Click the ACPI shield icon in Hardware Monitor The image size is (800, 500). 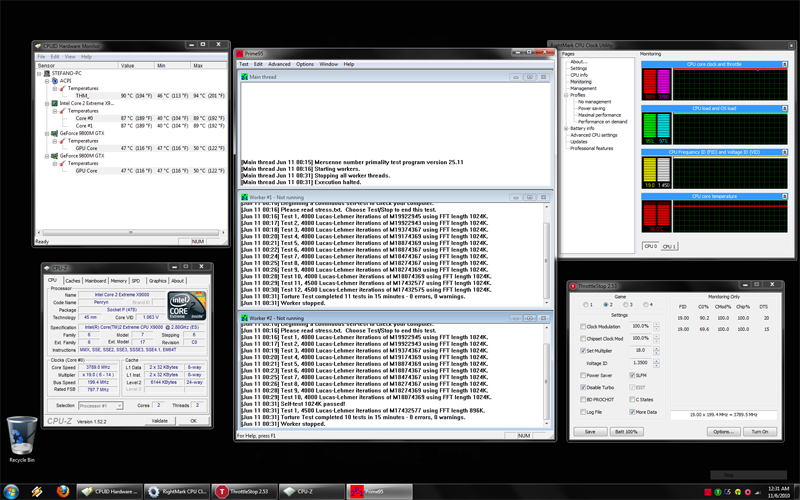click(x=55, y=81)
